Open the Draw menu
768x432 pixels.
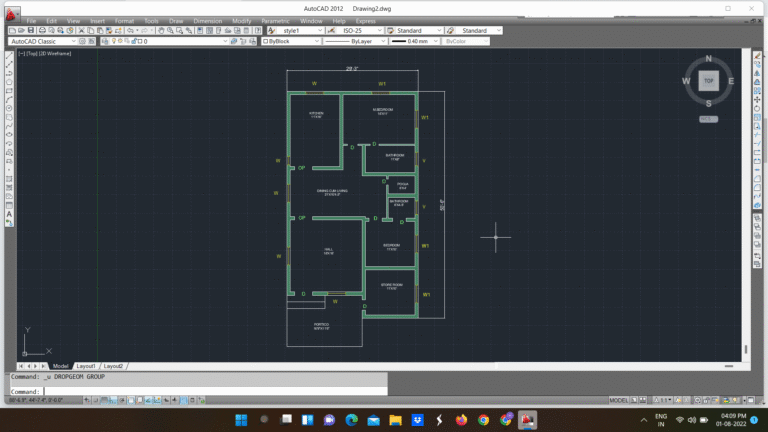click(176, 21)
